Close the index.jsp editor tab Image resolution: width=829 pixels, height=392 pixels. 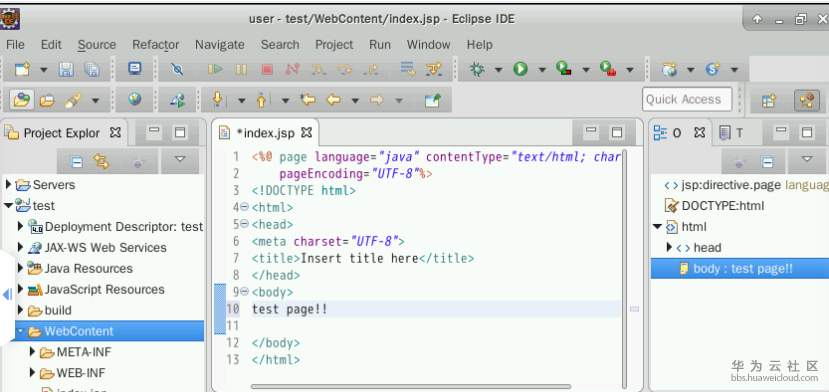306,132
